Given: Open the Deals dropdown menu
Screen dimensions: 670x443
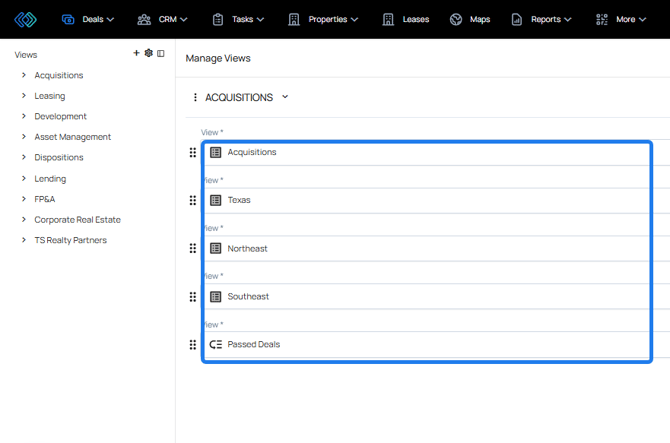Looking at the screenshot, I should tap(98, 19).
